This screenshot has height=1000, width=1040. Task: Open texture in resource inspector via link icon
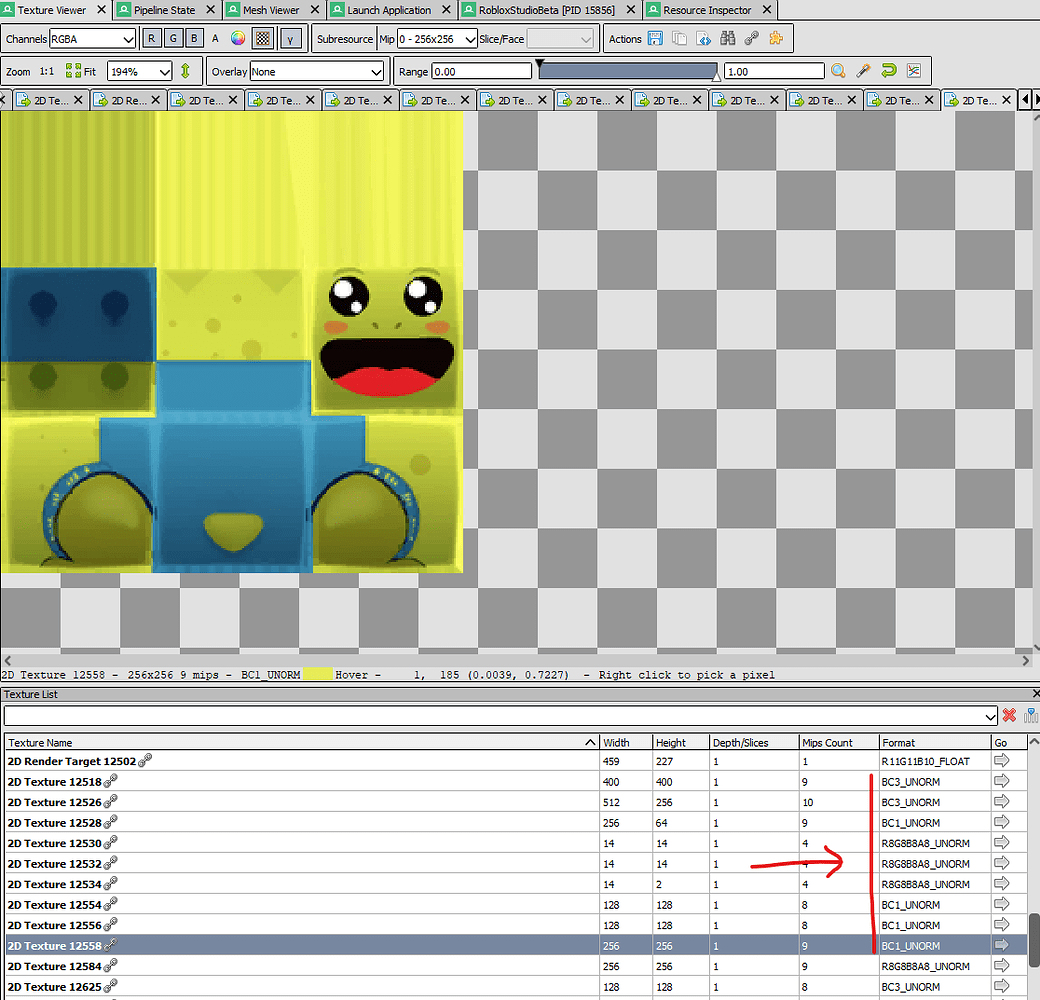753,39
